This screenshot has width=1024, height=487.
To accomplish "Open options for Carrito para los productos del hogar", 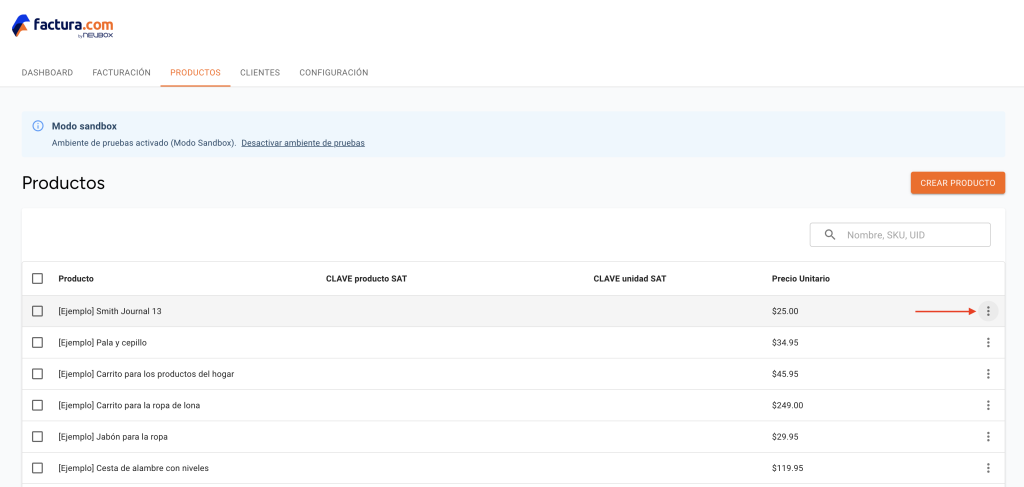I will pyautogui.click(x=988, y=374).
